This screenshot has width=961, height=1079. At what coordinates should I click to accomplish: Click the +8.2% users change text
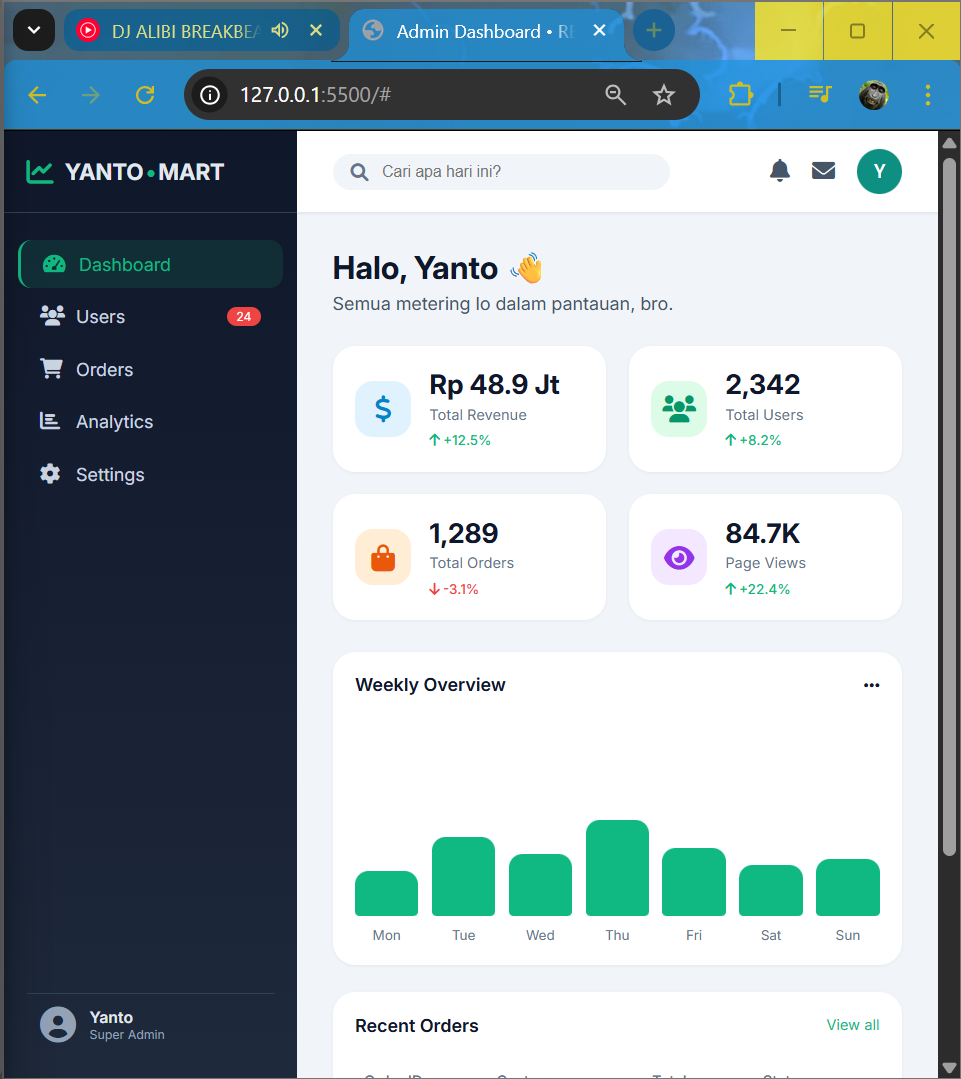[x=760, y=440]
